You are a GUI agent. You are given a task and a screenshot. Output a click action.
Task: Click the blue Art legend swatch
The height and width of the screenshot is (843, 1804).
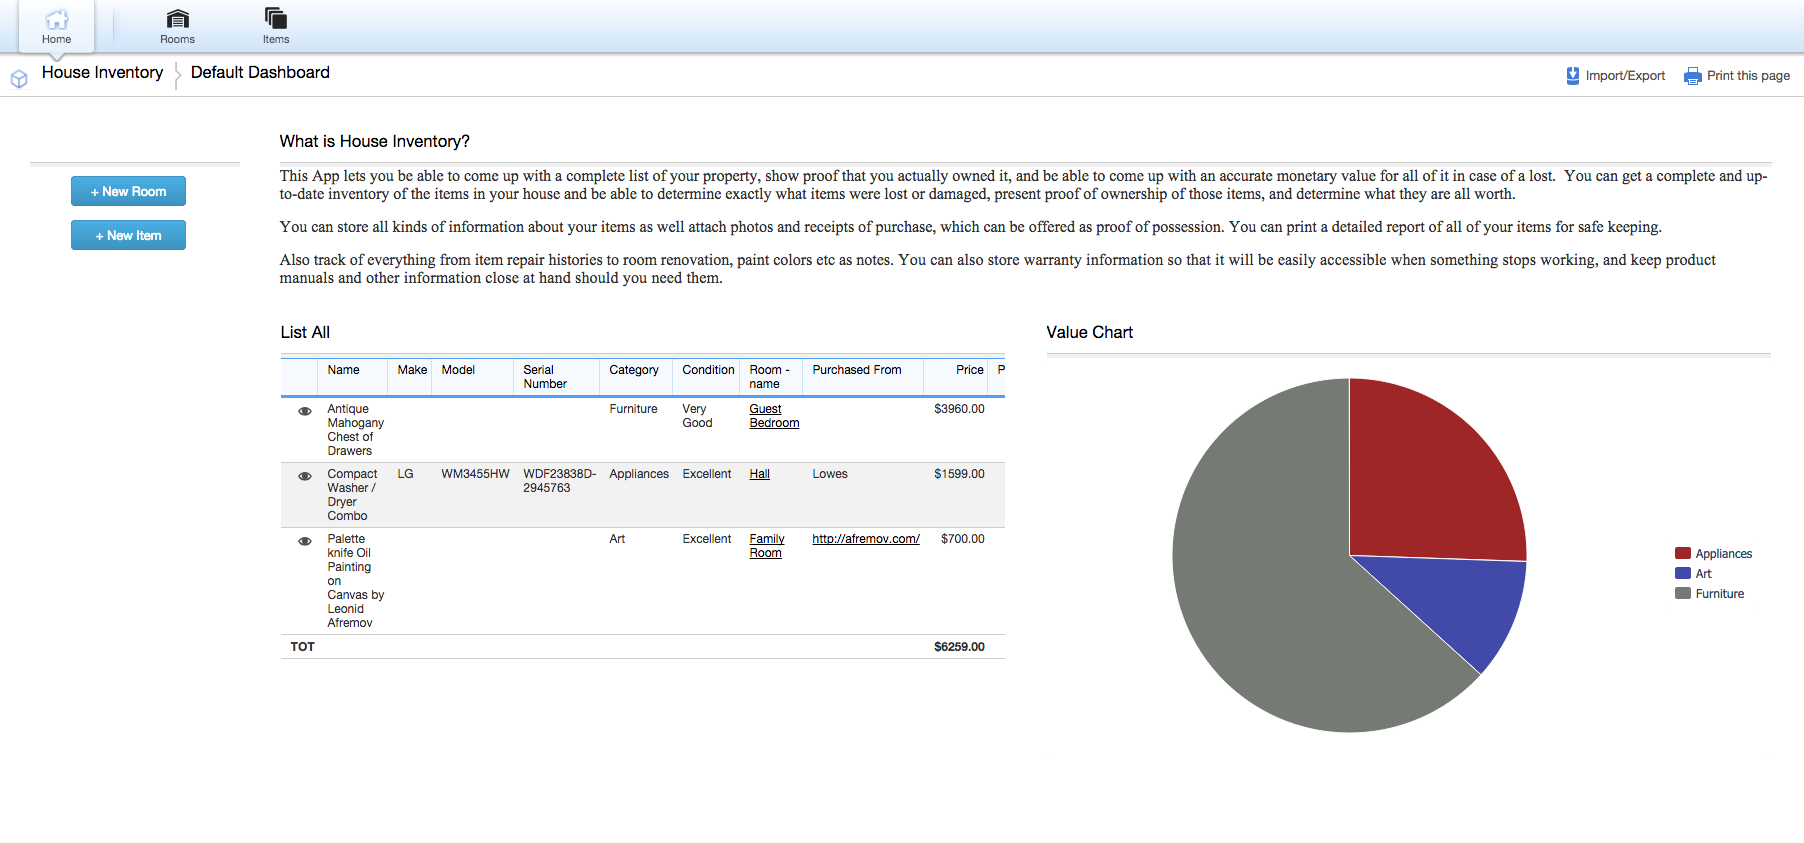tap(1683, 573)
